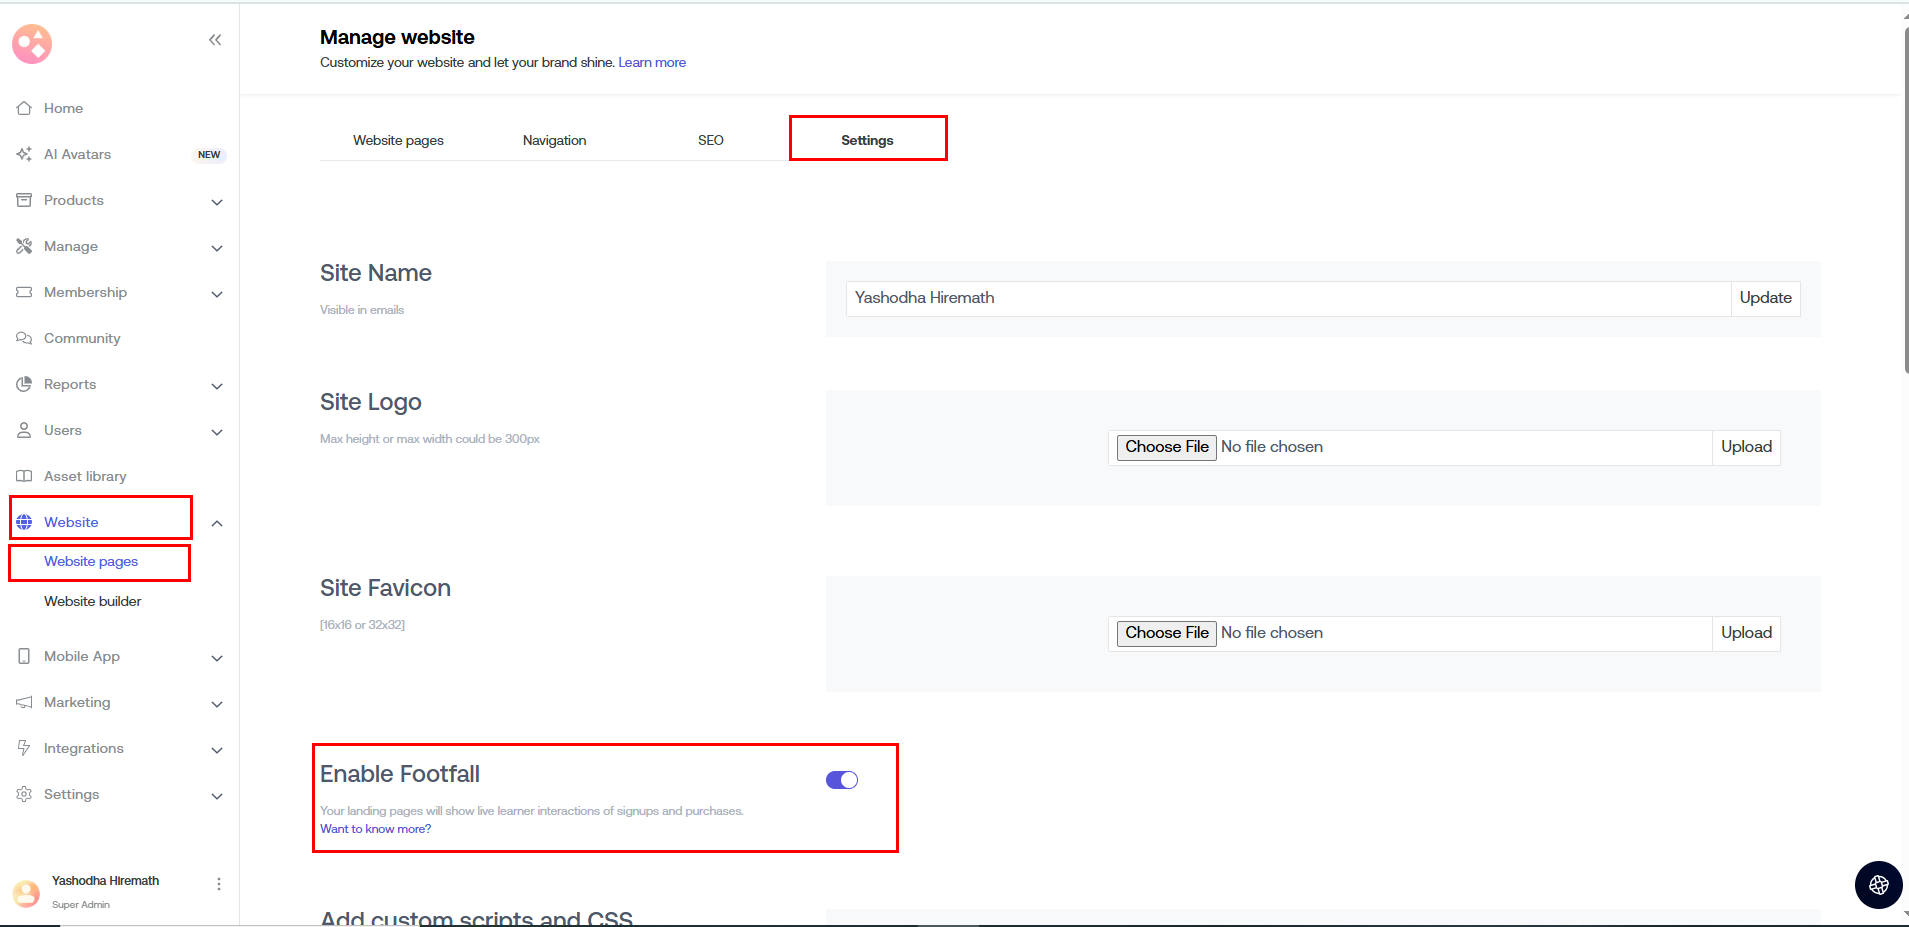Switch to the SEO tab

point(710,140)
